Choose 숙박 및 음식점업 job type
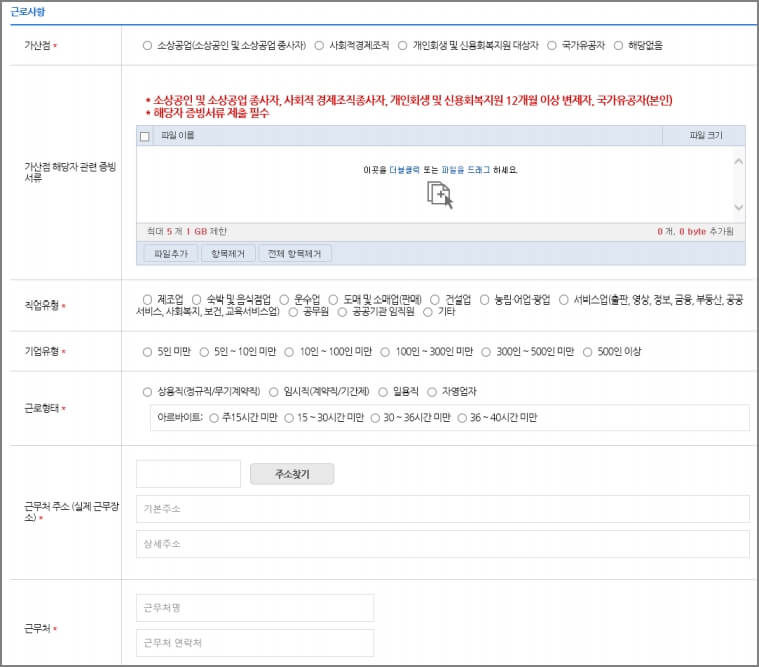The height and width of the screenshot is (667, 759). pos(197,300)
